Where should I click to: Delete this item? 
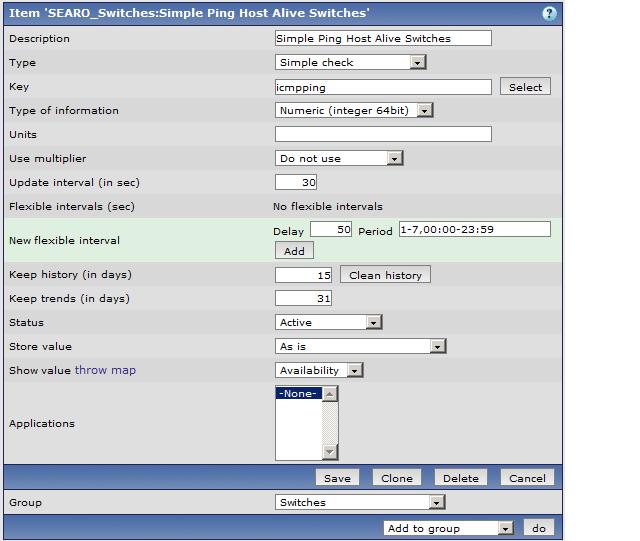461,478
